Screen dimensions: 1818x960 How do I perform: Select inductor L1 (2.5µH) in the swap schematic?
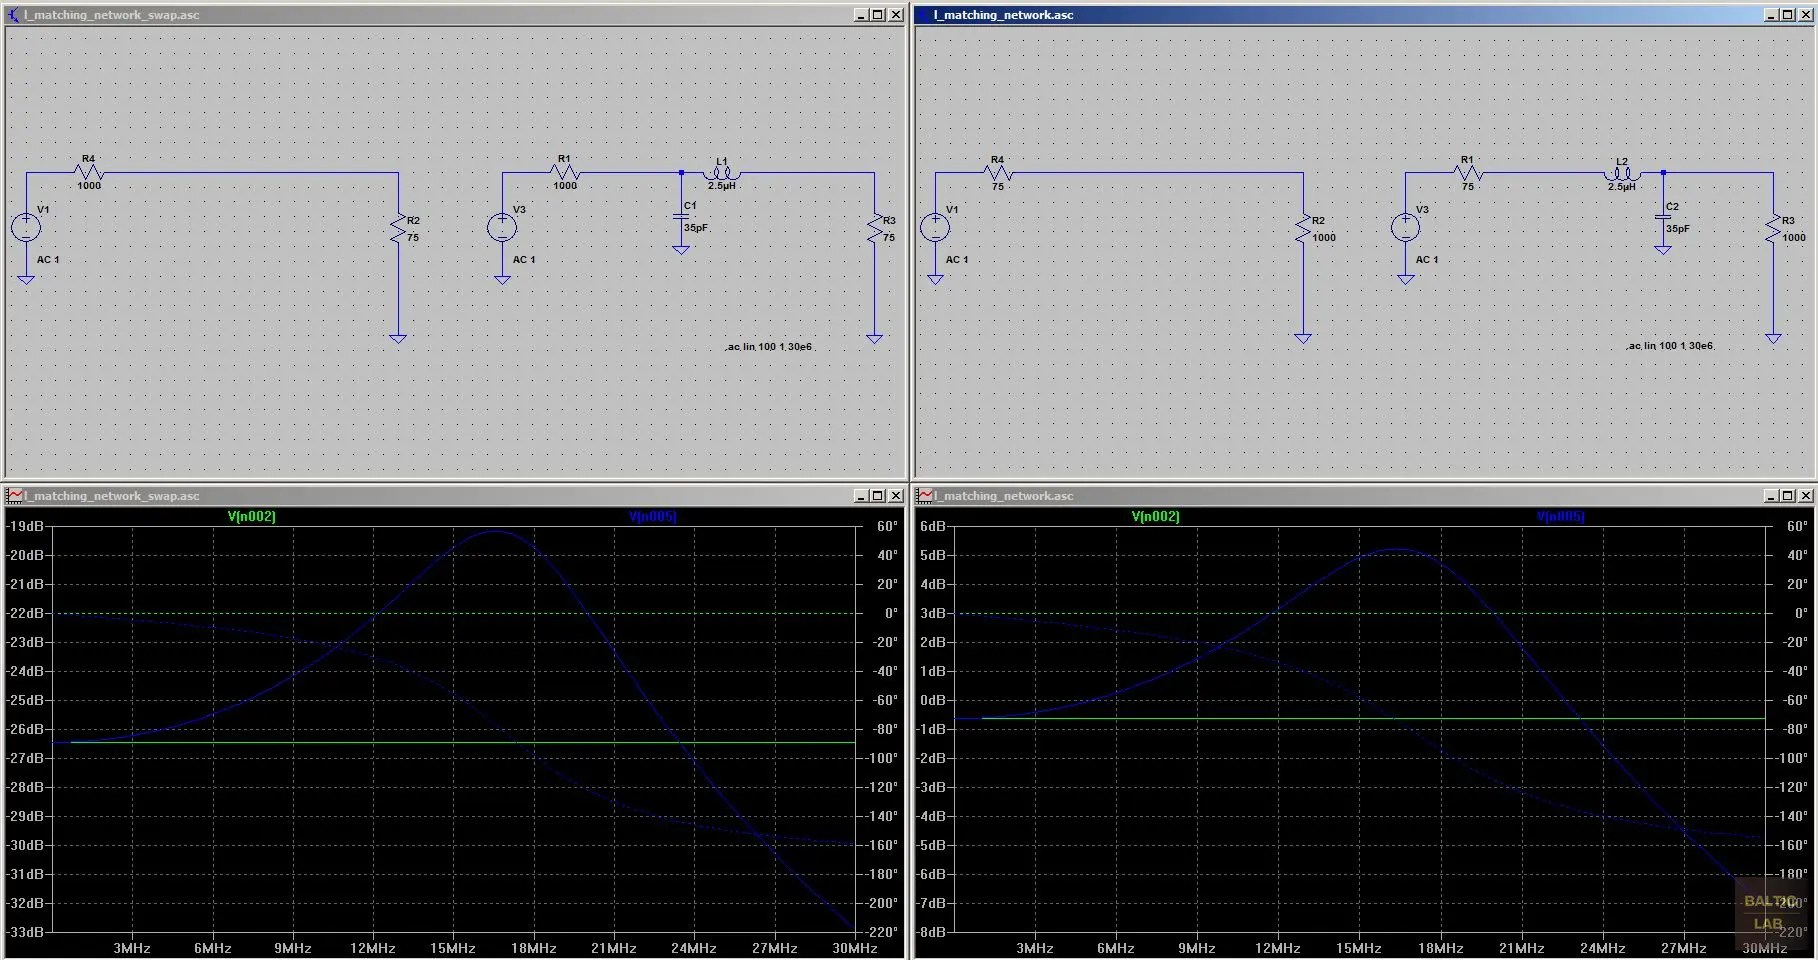point(722,173)
